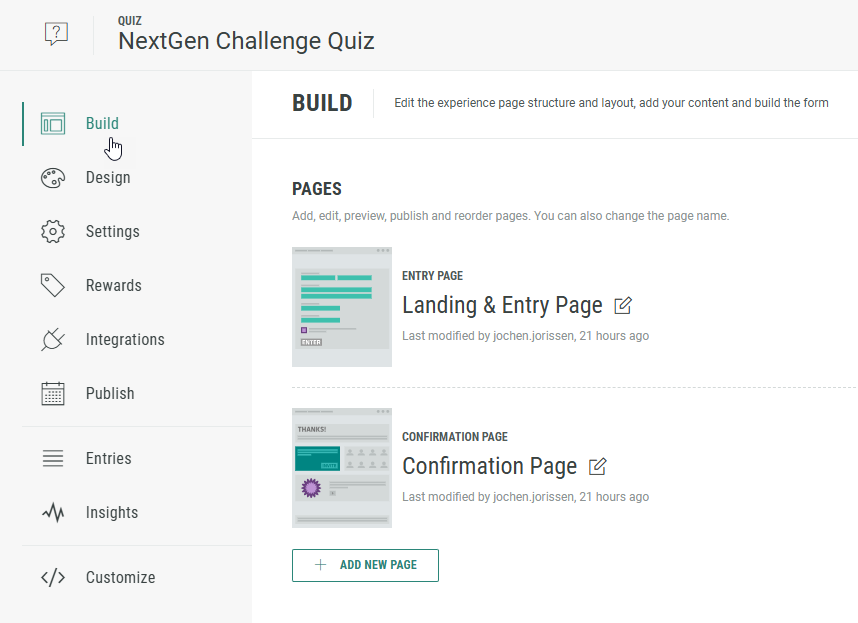The image size is (858, 623).
Task: Switch to the Insights section
Action: pos(112,513)
